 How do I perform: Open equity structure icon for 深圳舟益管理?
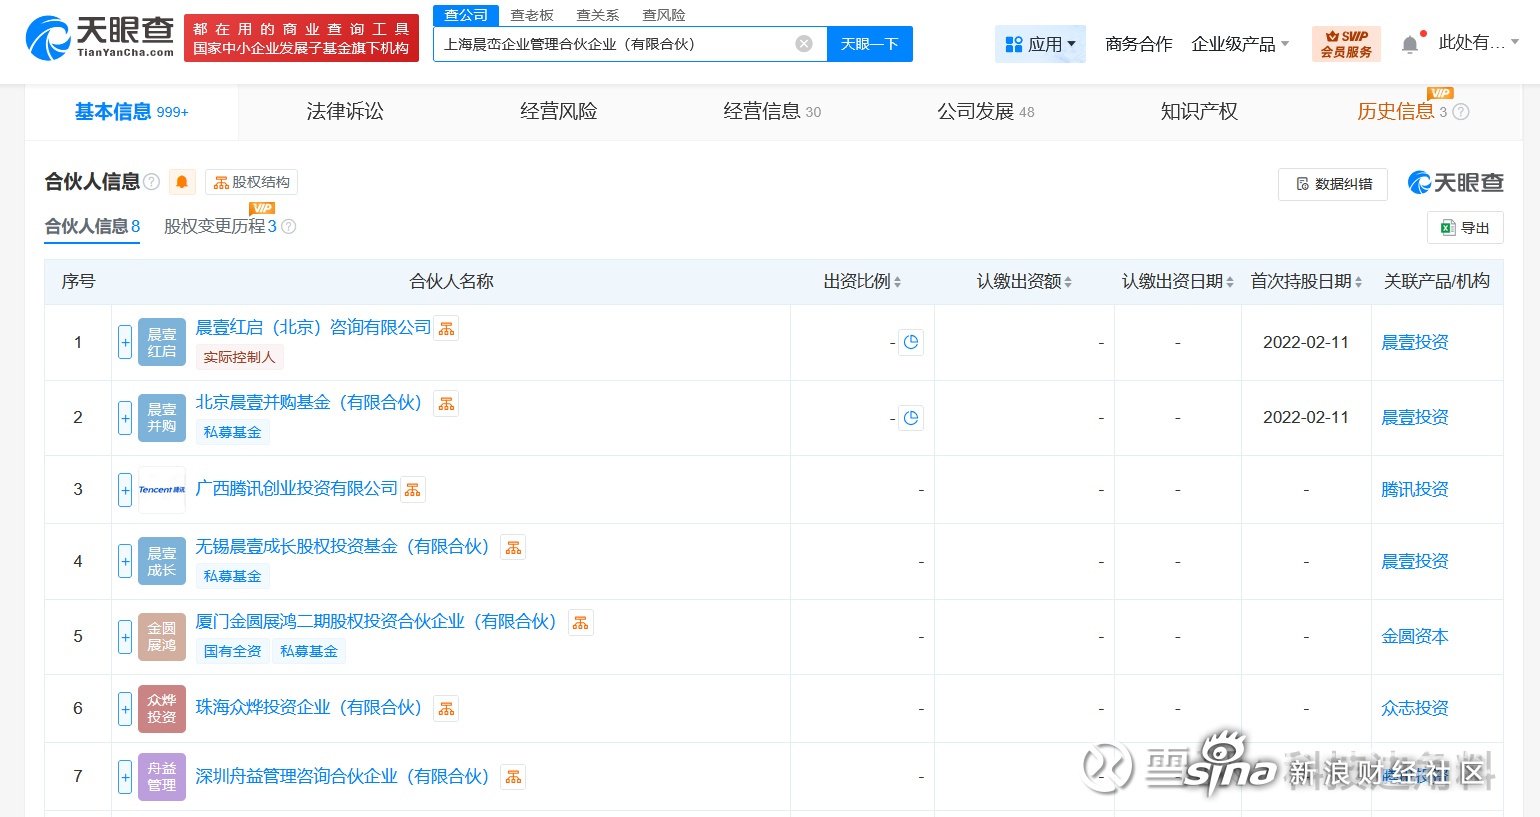click(x=513, y=777)
